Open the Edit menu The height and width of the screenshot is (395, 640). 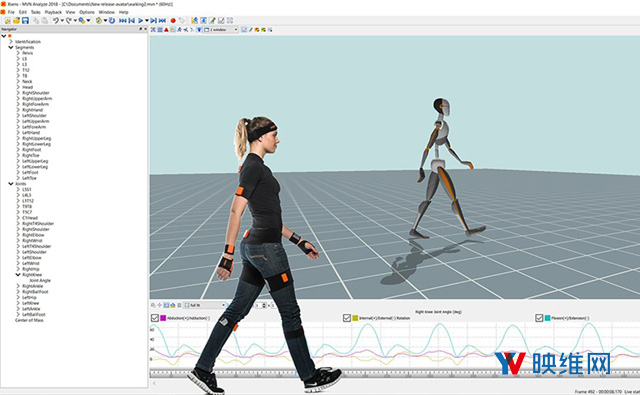[x=23, y=12]
